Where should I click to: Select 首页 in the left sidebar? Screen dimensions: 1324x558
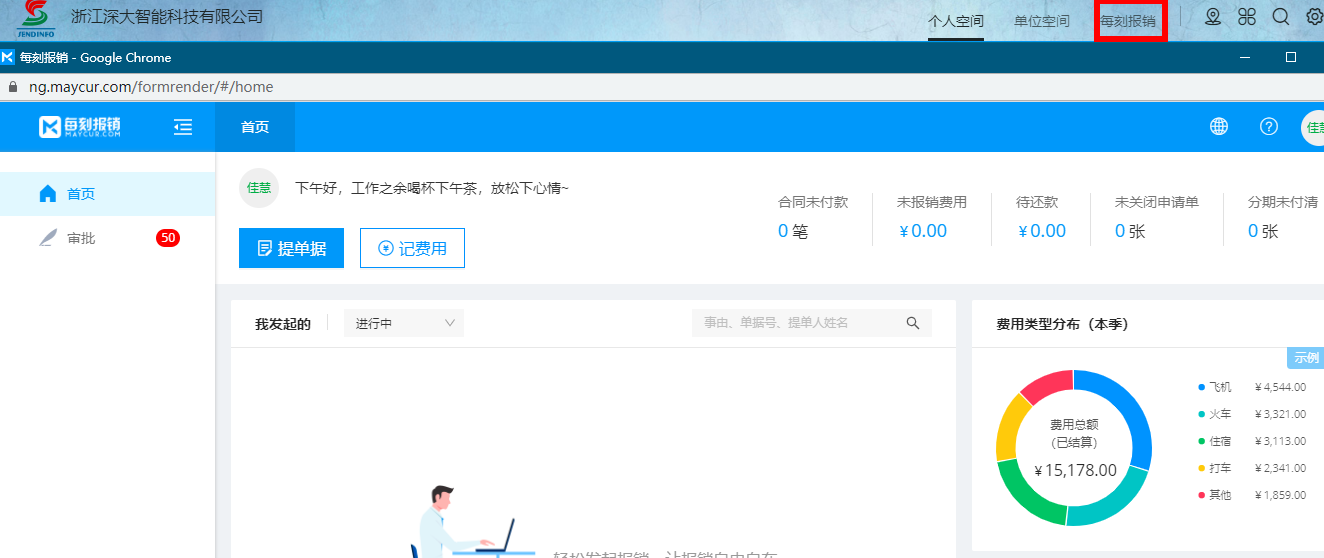tap(81, 194)
